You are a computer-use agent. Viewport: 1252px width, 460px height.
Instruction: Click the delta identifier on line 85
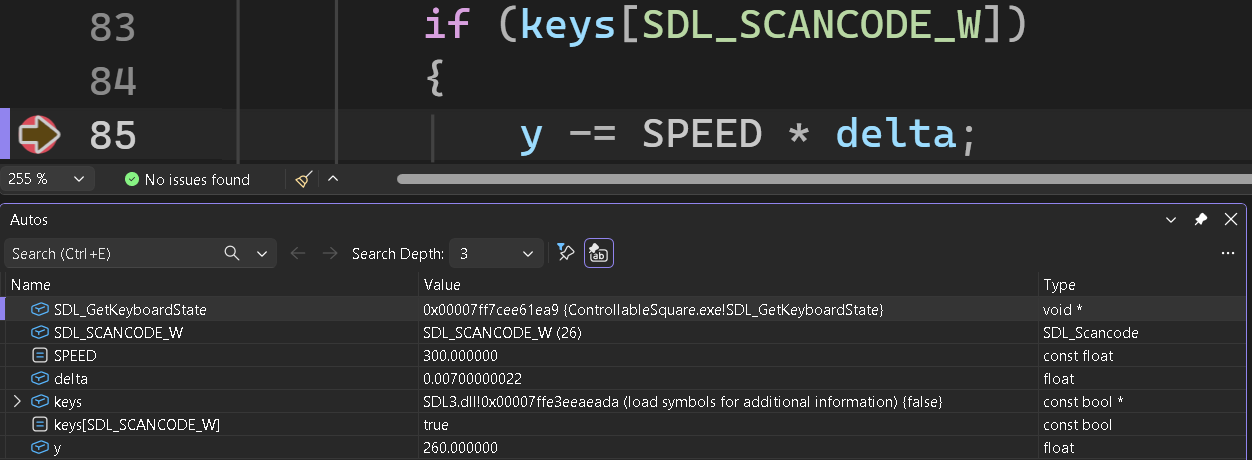tap(896, 134)
